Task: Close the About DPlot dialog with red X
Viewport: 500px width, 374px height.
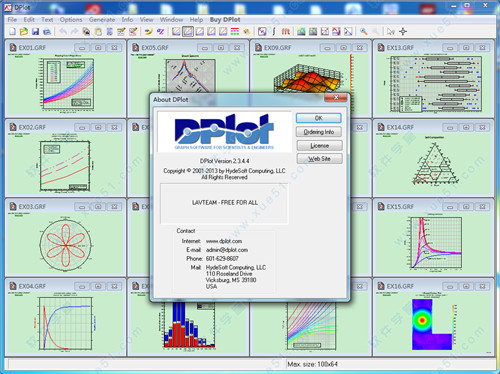Action: tap(336, 97)
